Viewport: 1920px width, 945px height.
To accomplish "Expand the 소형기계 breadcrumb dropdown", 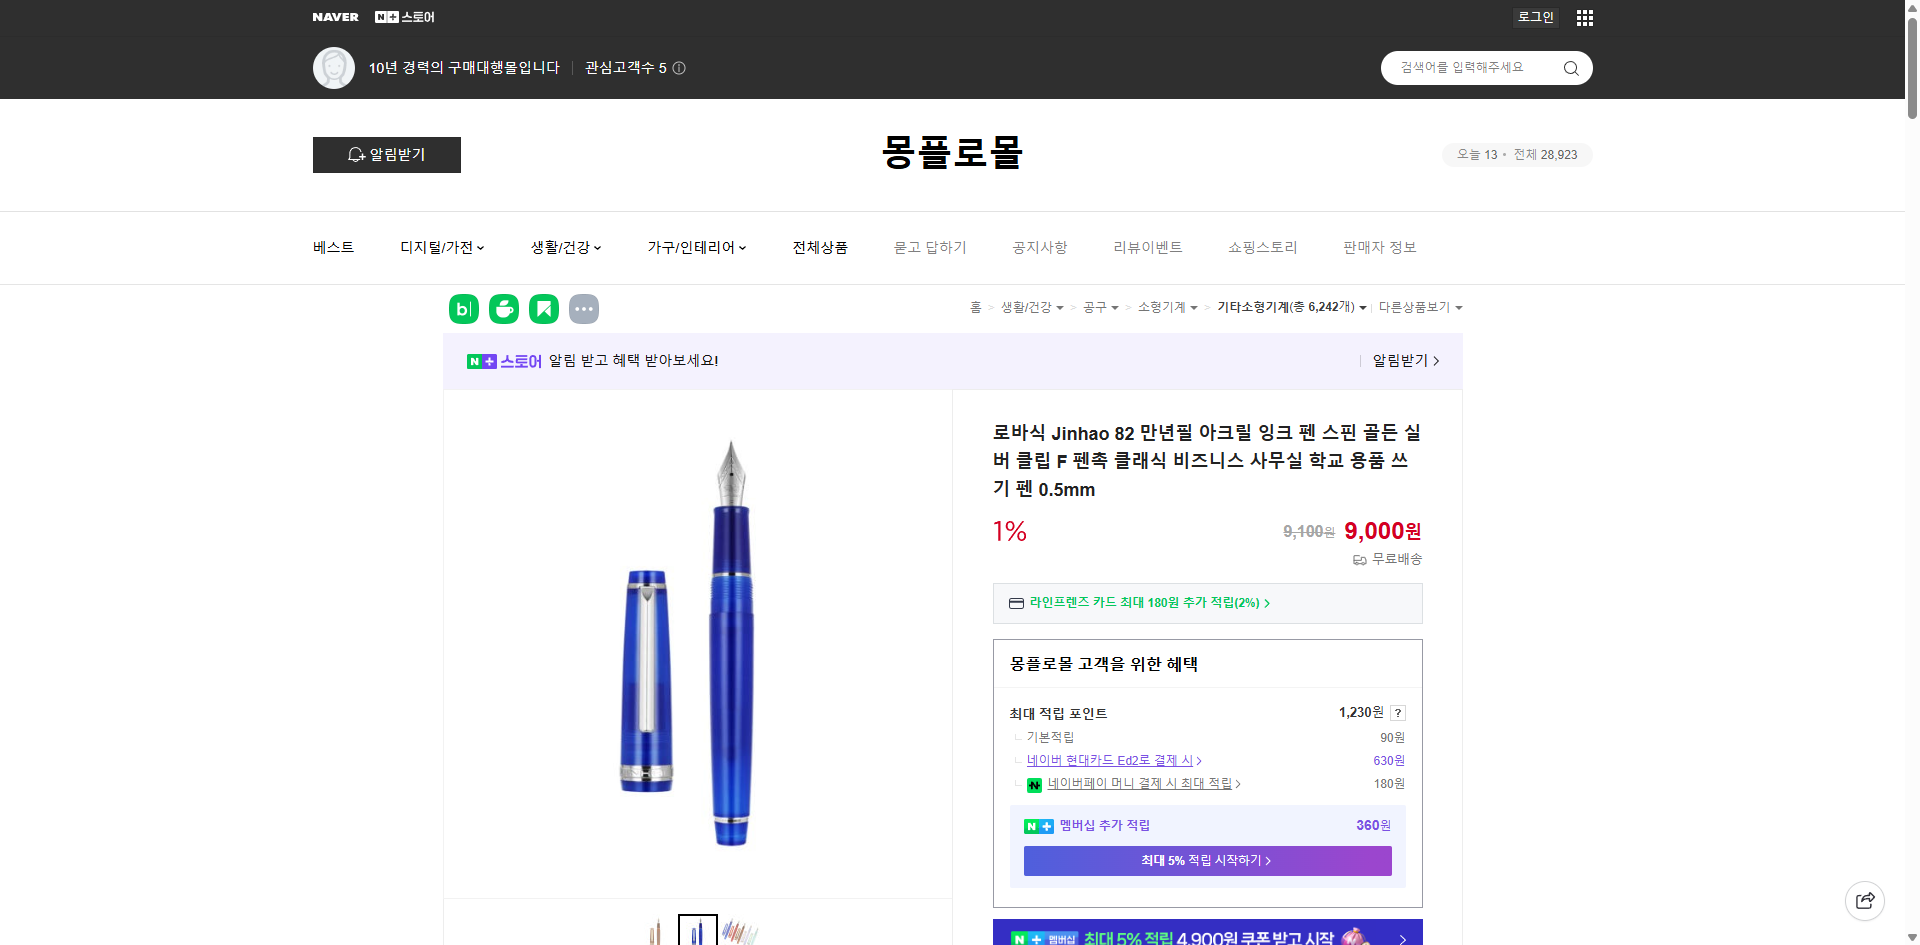I will point(1165,307).
